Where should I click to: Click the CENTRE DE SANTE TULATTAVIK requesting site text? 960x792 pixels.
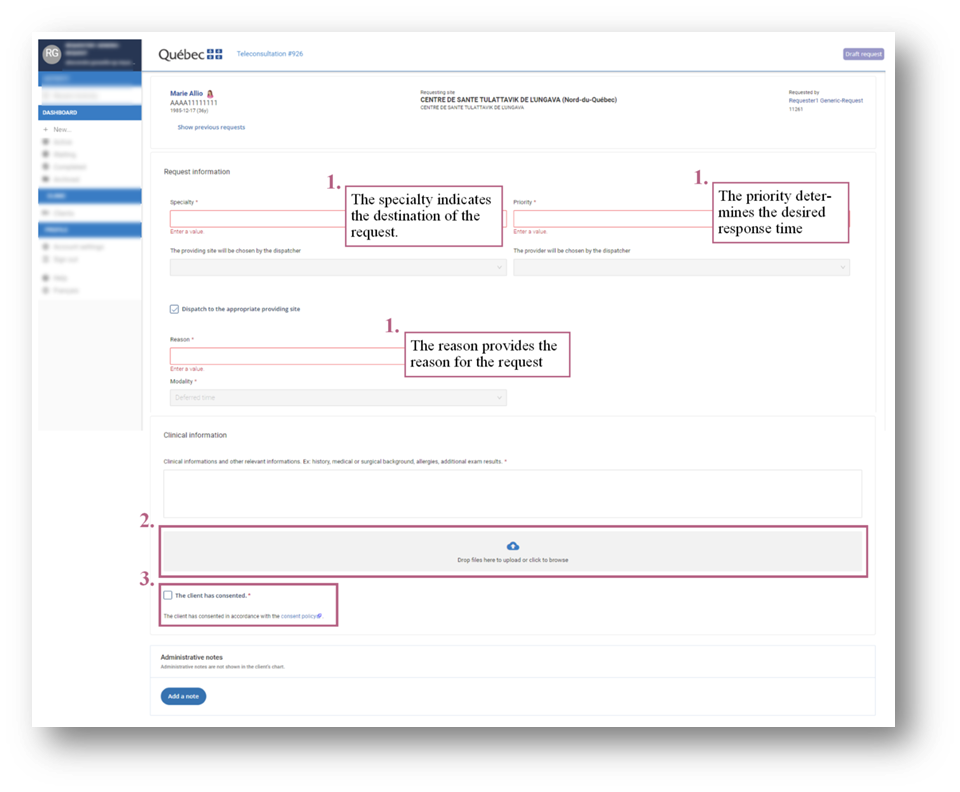click(x=518, y=100)
